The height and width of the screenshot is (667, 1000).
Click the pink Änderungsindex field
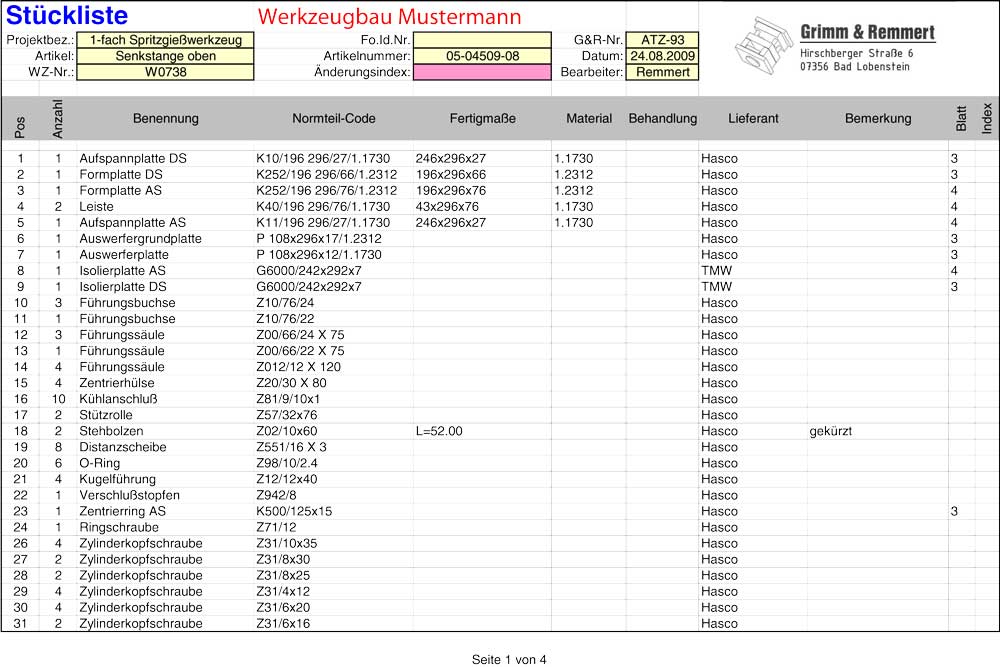point(482,72)
